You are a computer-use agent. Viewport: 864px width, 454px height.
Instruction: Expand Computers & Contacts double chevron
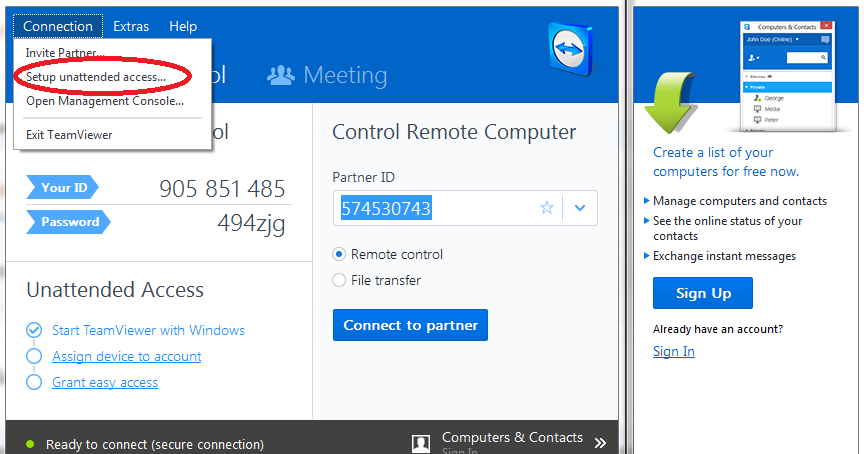601,442
